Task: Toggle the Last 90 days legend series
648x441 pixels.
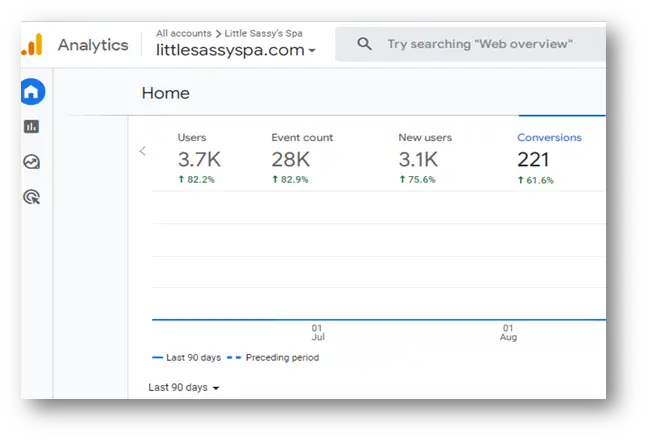Action: [x=186, y=357]
